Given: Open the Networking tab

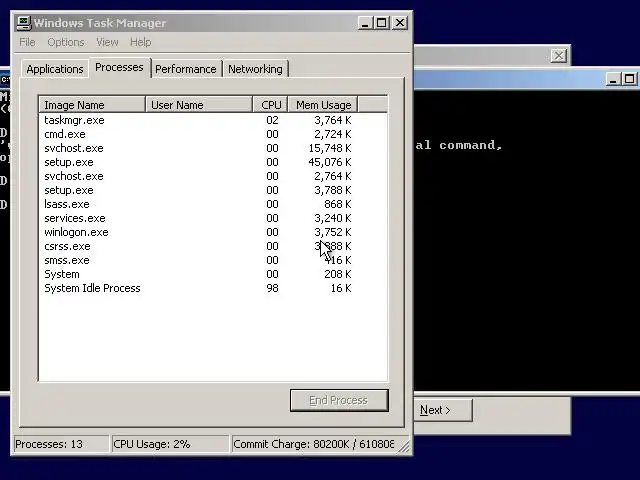Looking at the screenshot, I should pos(256,69).
